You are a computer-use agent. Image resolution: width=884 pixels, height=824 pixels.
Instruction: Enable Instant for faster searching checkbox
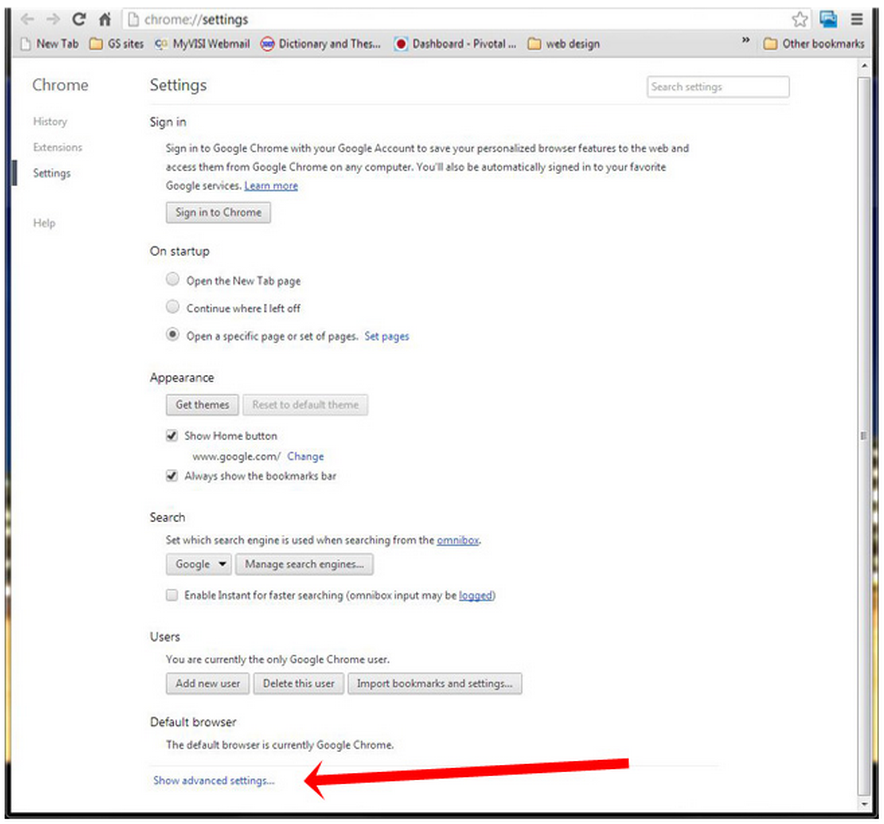coord(172,595)
